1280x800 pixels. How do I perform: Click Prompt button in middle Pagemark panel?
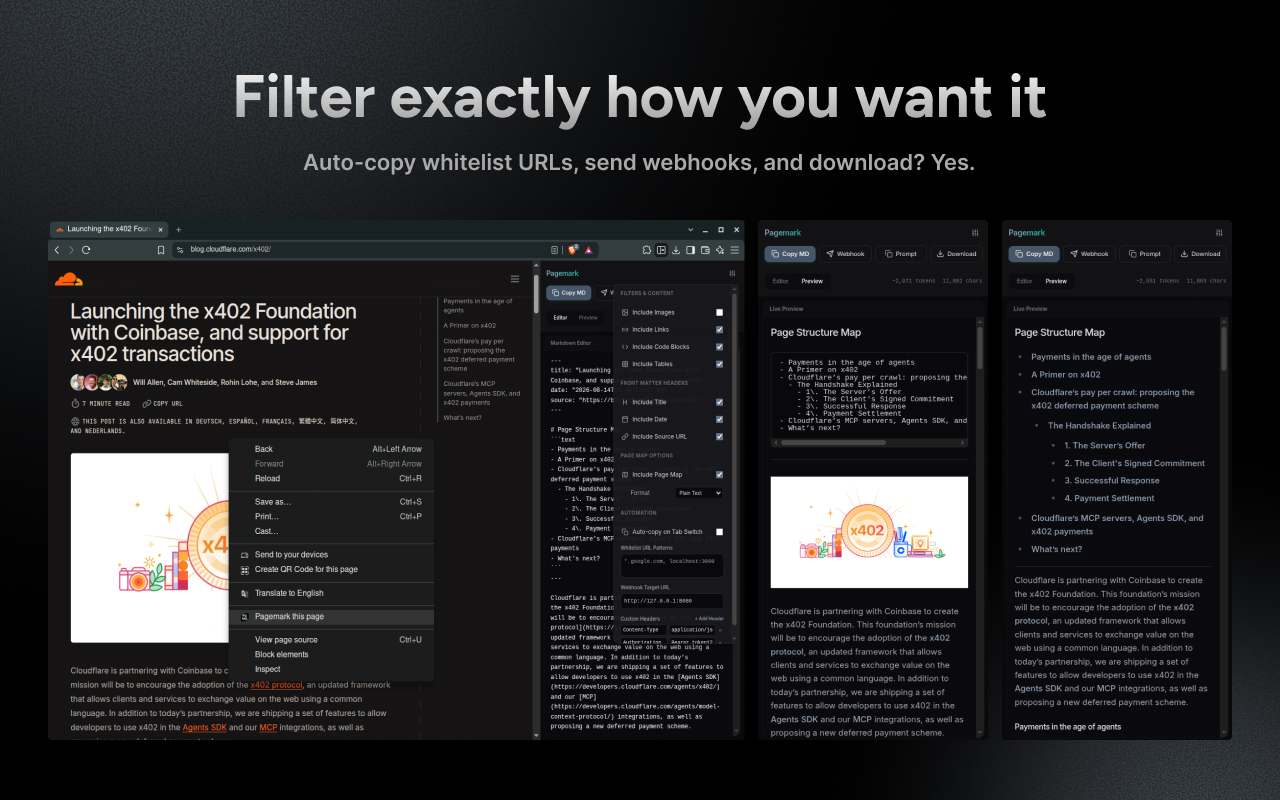(x=901, y=254)
